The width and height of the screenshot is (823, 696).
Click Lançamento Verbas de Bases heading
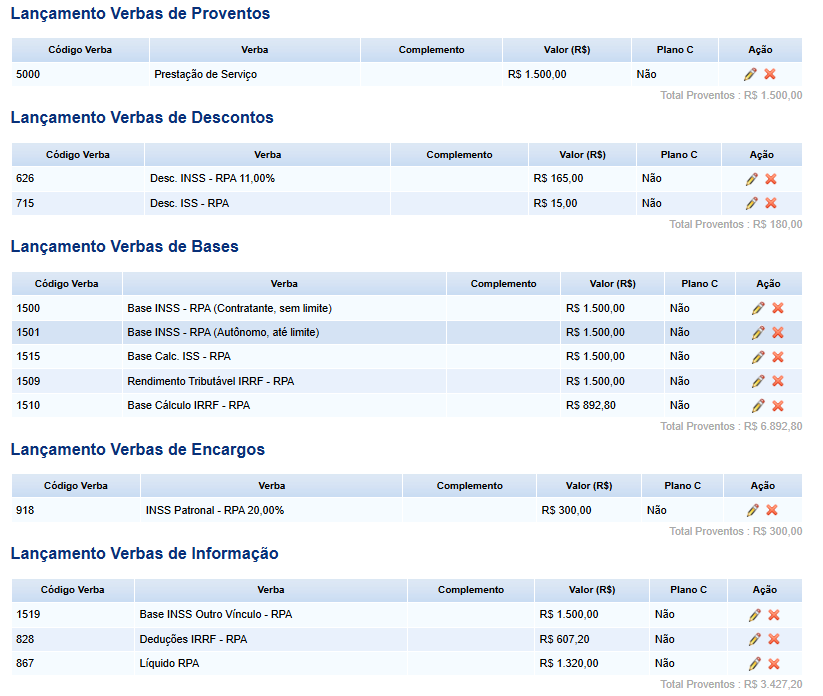pyautogui.click(x=124, y=247)
